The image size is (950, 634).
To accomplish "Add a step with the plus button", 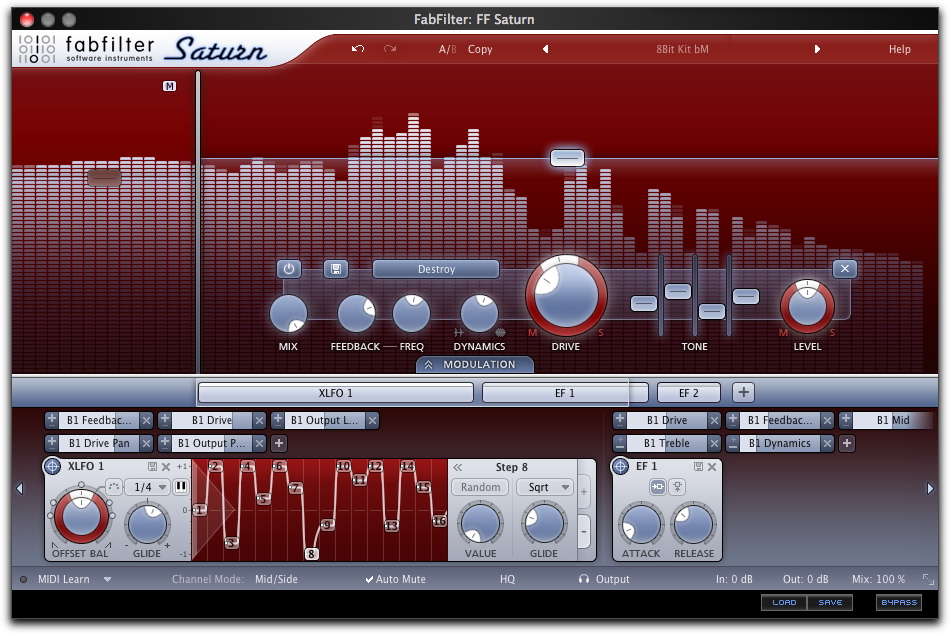I will [x=584, y=492].
